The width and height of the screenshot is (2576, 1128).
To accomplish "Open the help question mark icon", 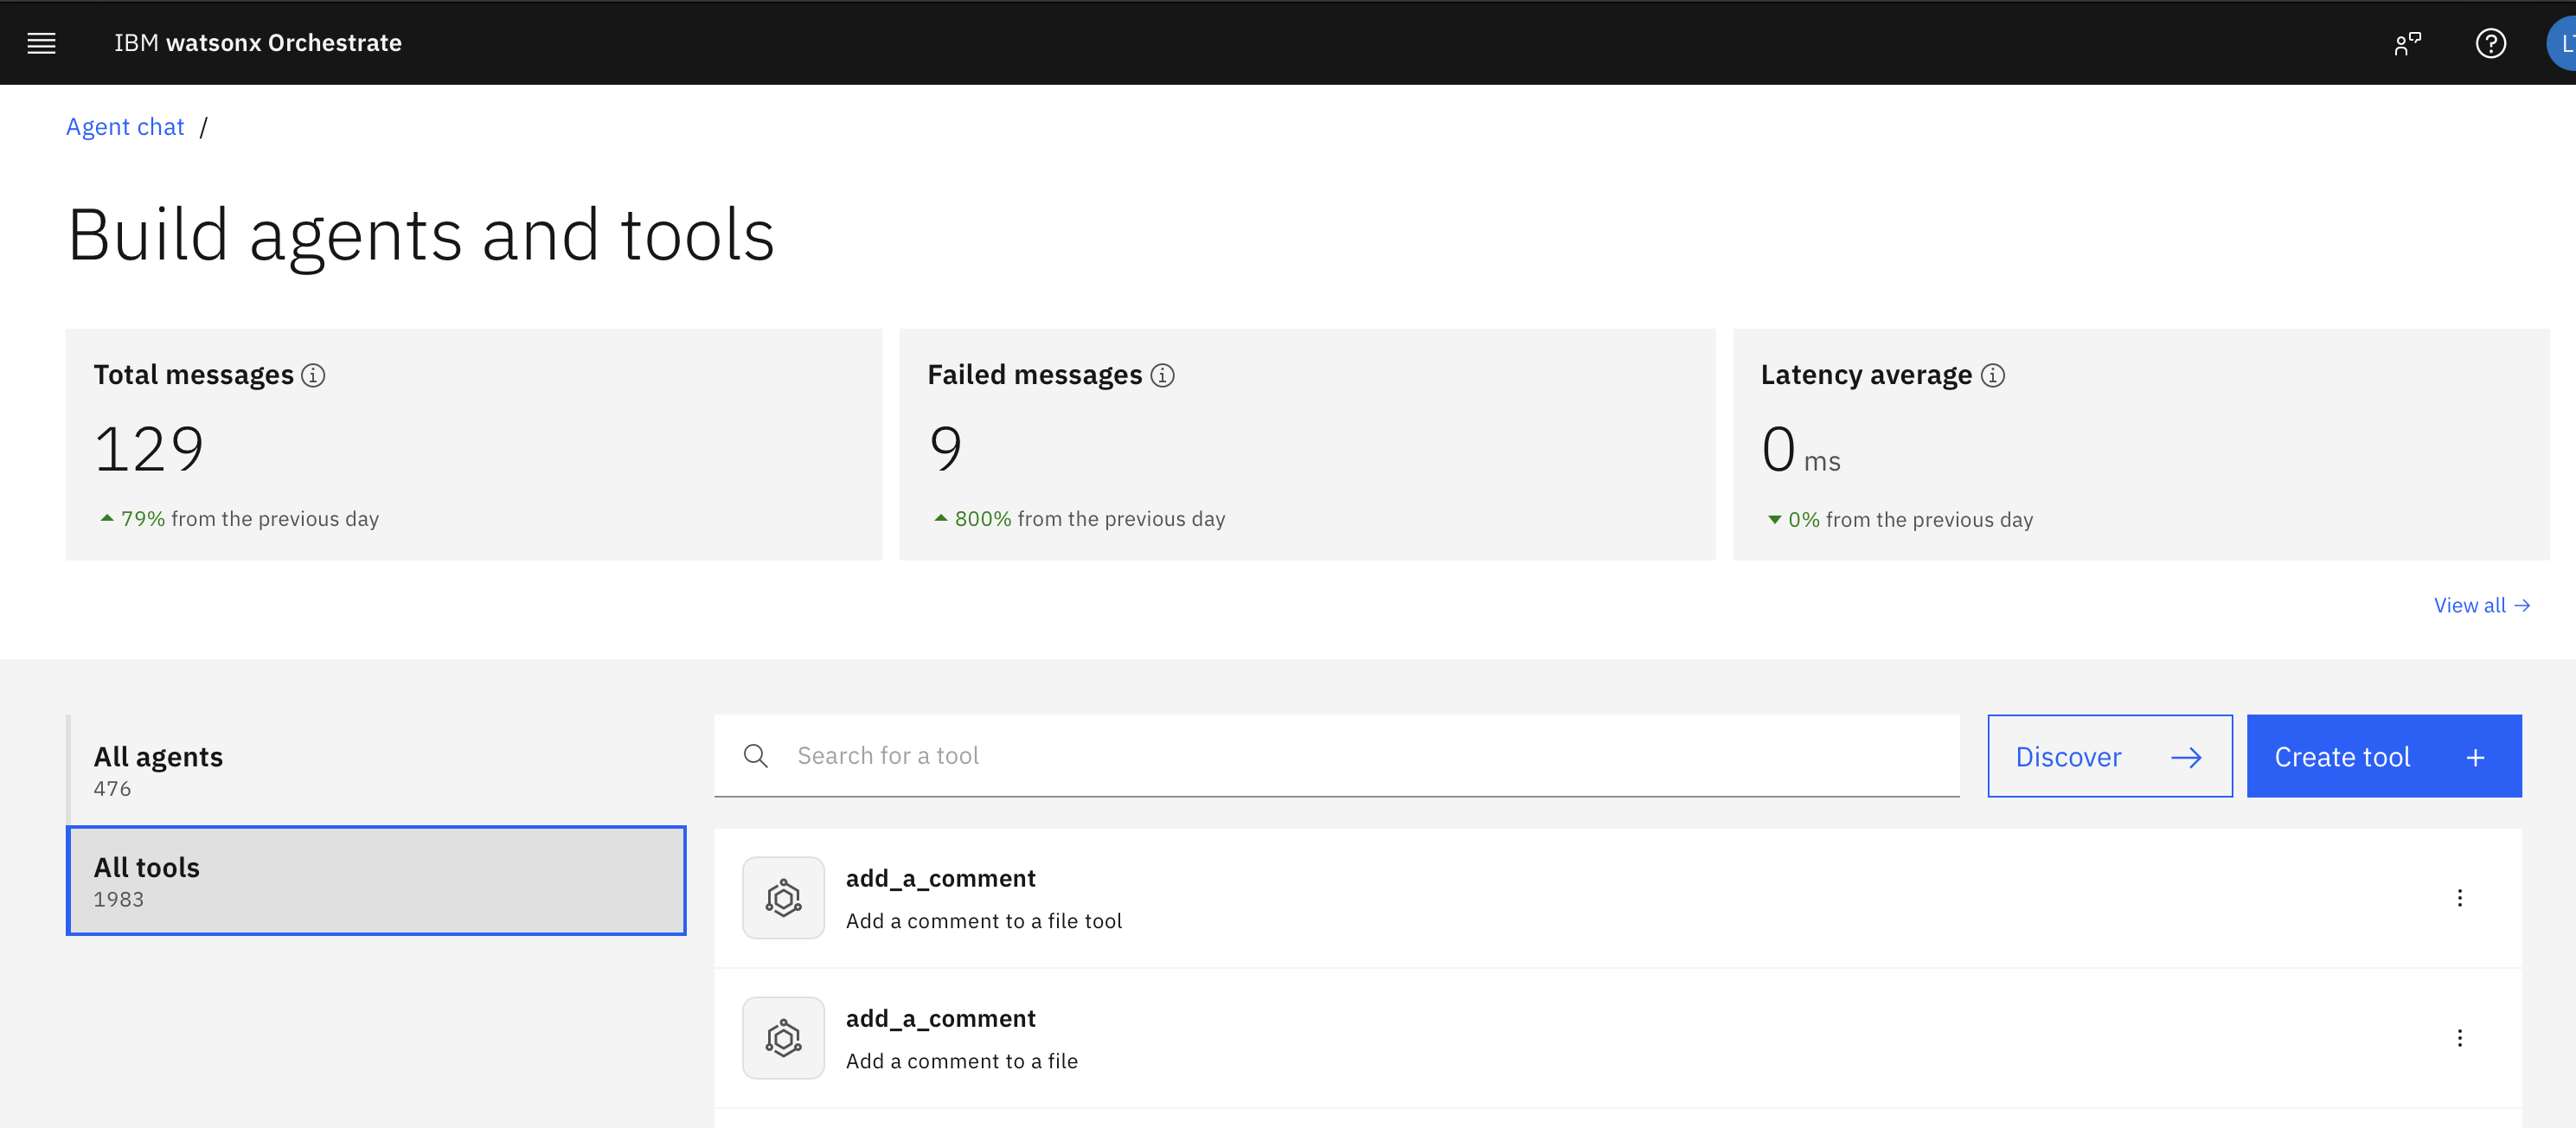I will pos(2490,43).
